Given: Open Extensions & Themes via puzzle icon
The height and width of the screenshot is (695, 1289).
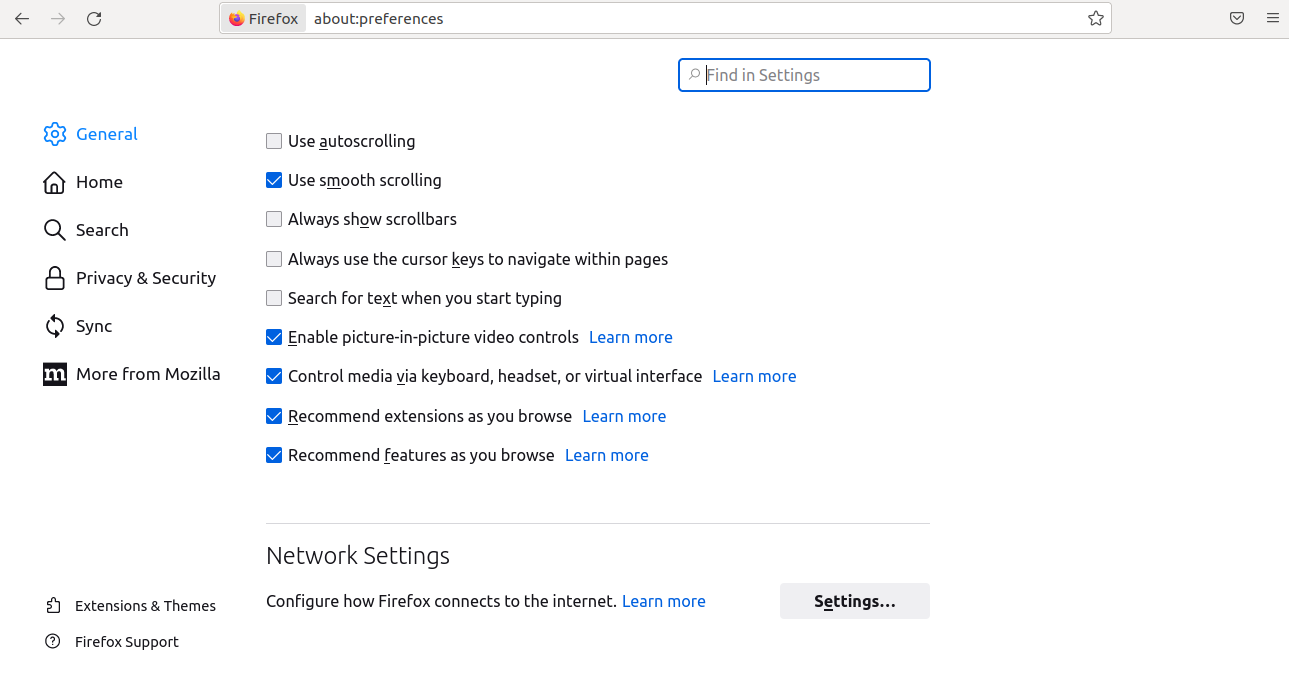Looking at the screenshot, I should point(53,605).
